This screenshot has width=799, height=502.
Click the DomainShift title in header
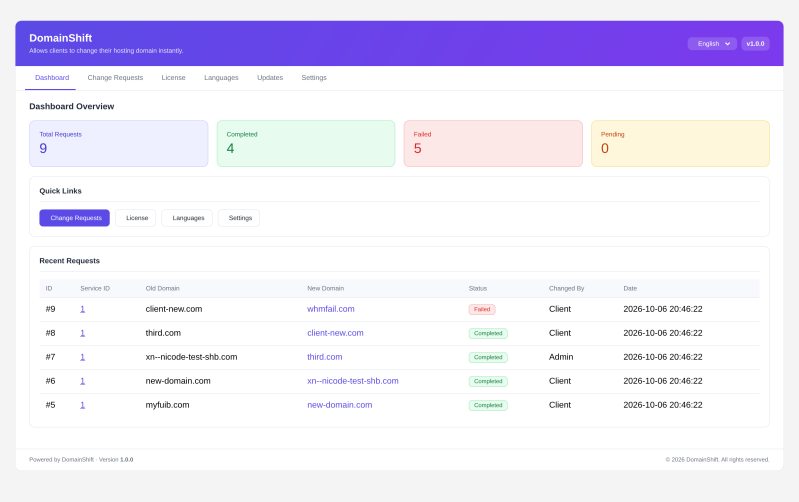click(61, 38)
